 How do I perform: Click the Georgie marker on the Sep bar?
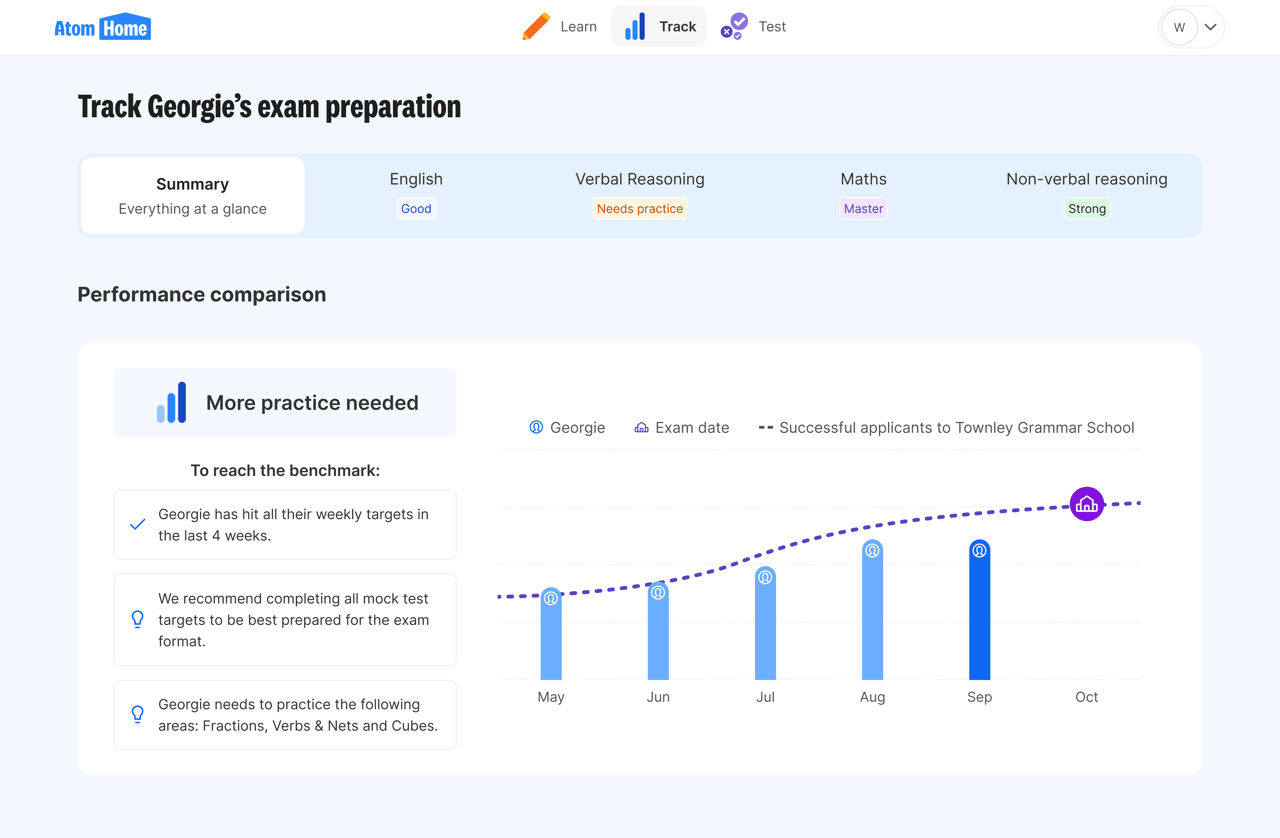tap(979, 551)
